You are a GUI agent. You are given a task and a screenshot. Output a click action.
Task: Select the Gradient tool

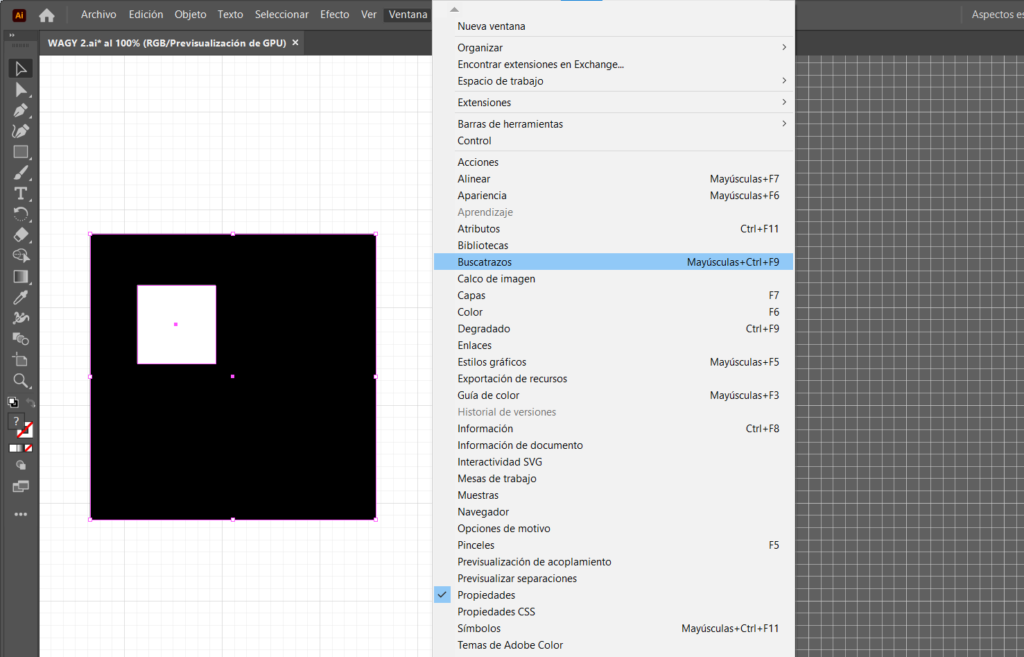[20, 276]
